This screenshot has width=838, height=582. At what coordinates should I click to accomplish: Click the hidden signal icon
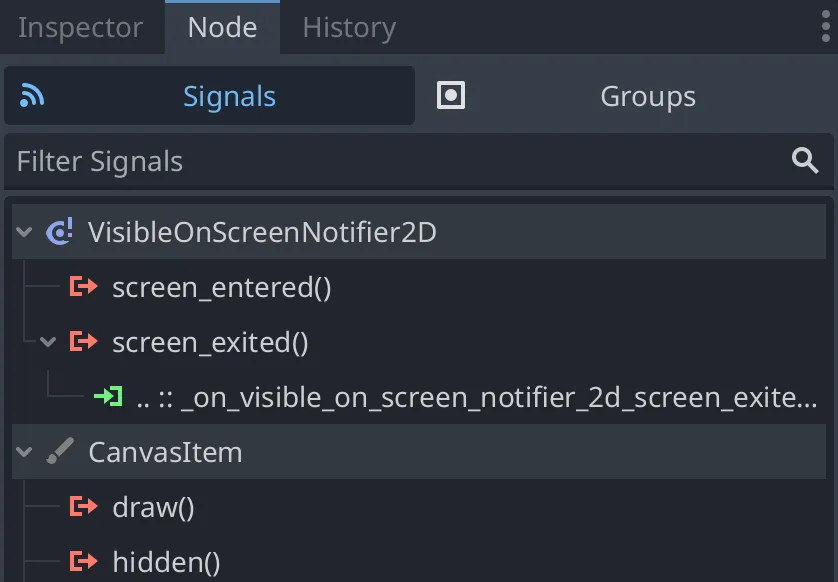pyautogui.click(x=83, y=562)
